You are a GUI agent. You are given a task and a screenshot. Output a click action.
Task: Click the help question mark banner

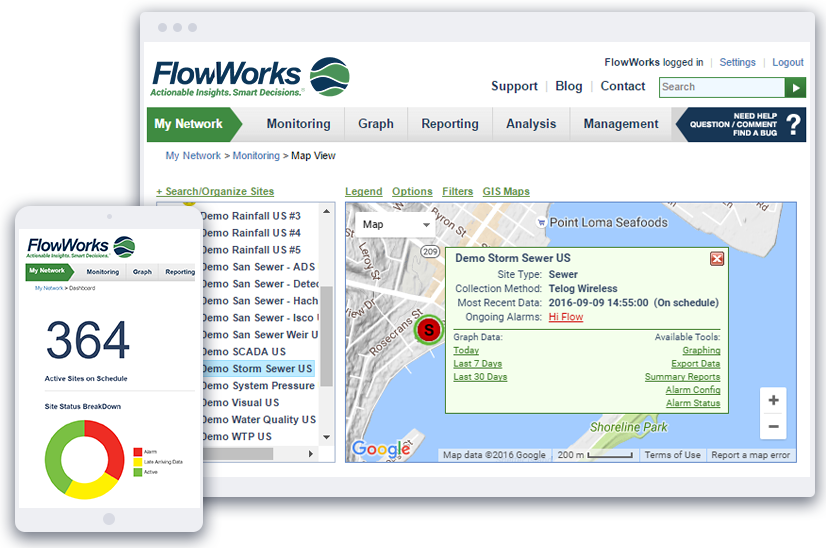(x=741, y=124)
